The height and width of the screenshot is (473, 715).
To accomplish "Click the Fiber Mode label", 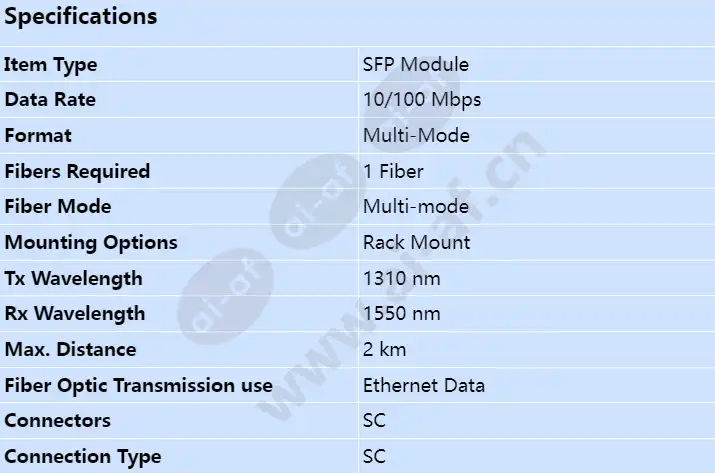I will tap(58, 207).
